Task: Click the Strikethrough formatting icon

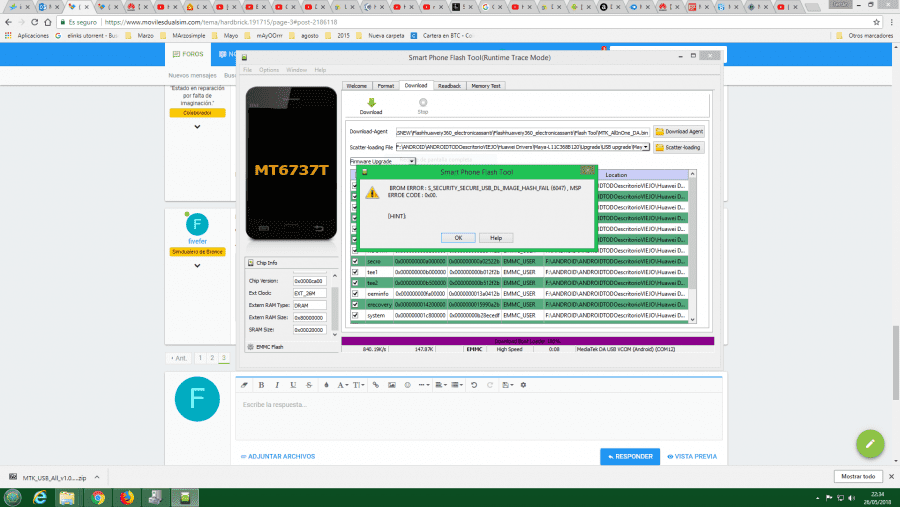Action: [x=309, y=385]
